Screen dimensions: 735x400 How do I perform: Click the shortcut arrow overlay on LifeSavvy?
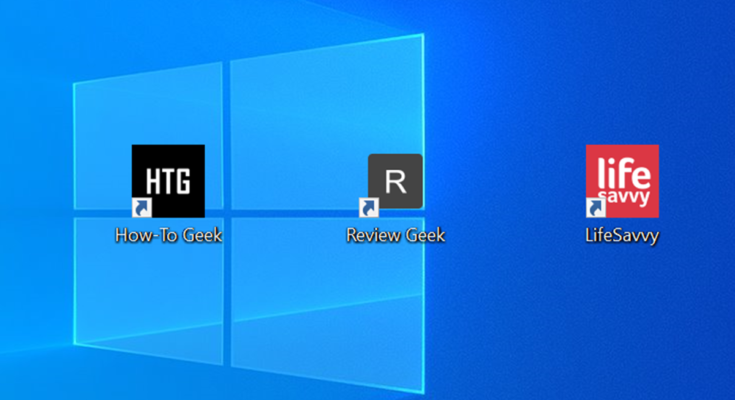coord(596,207)
